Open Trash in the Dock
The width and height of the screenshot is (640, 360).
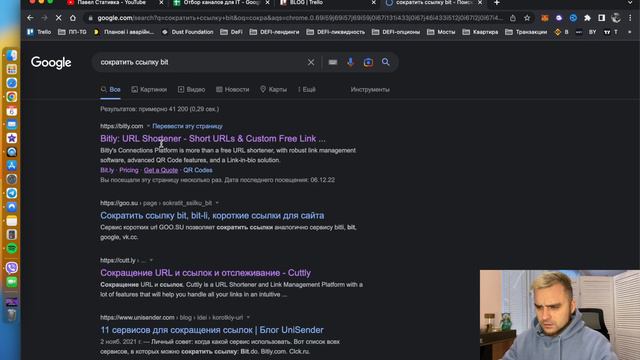pos(12,315)
